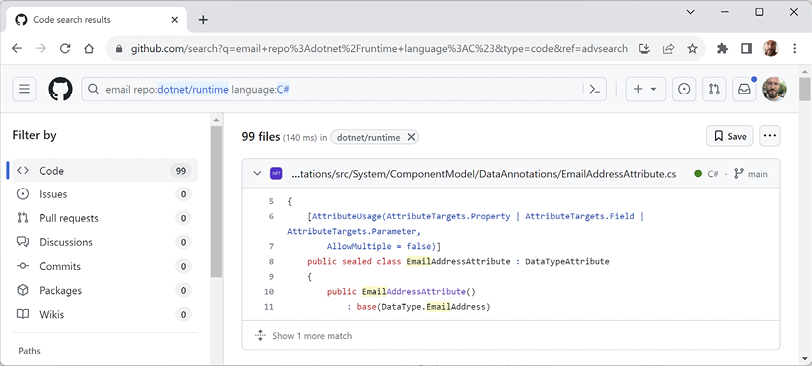Click the Paths section heading
This screenshot has height=366, width=812.
30,350
